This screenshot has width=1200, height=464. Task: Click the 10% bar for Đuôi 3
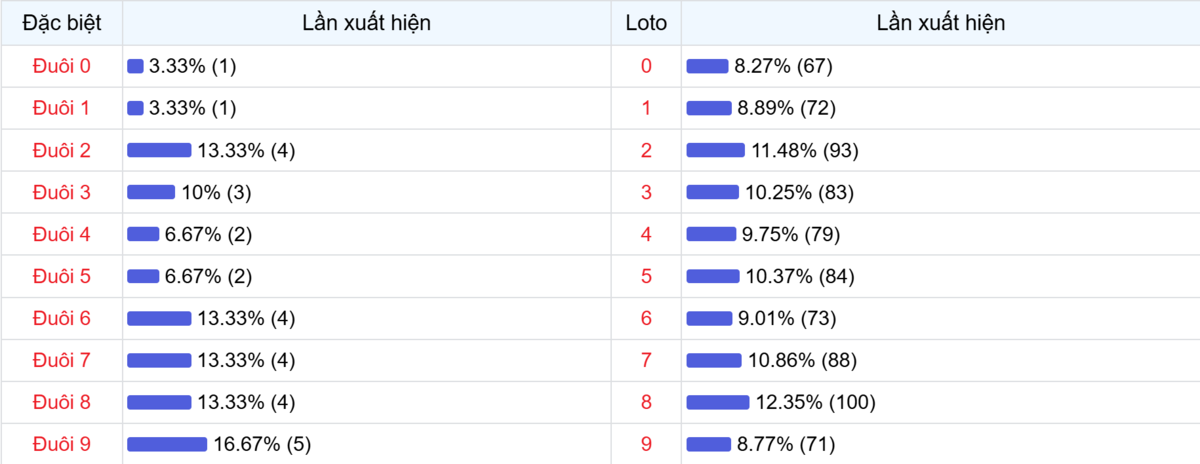(x=151, y=192)
